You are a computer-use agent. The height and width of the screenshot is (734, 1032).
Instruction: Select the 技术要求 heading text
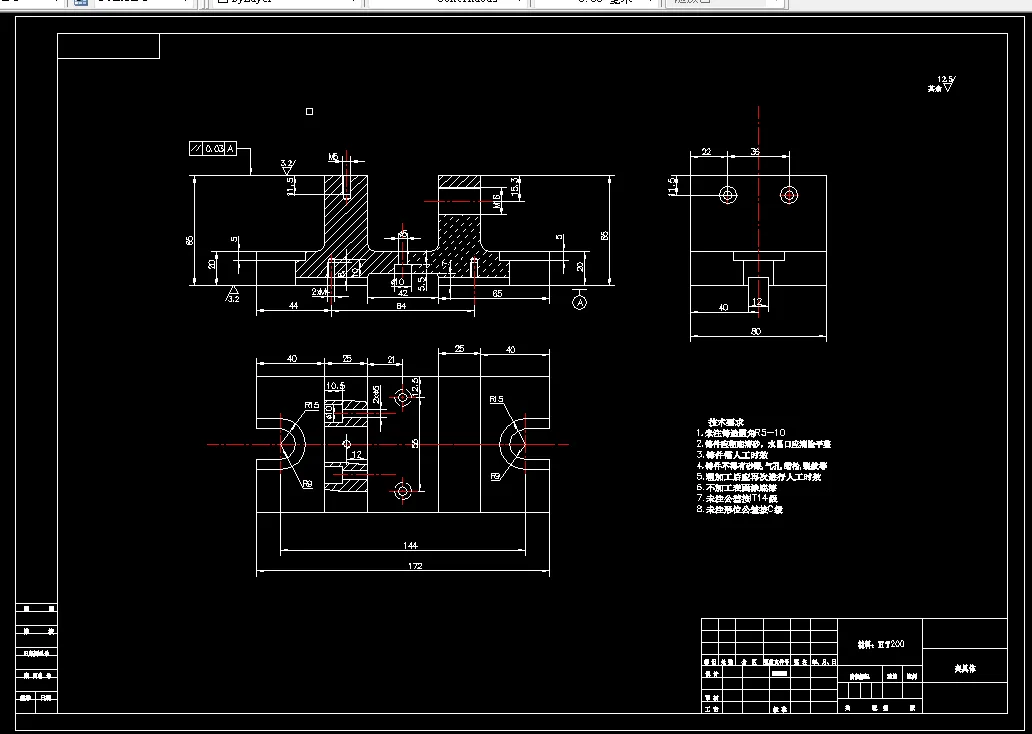[x=726, y=422]
